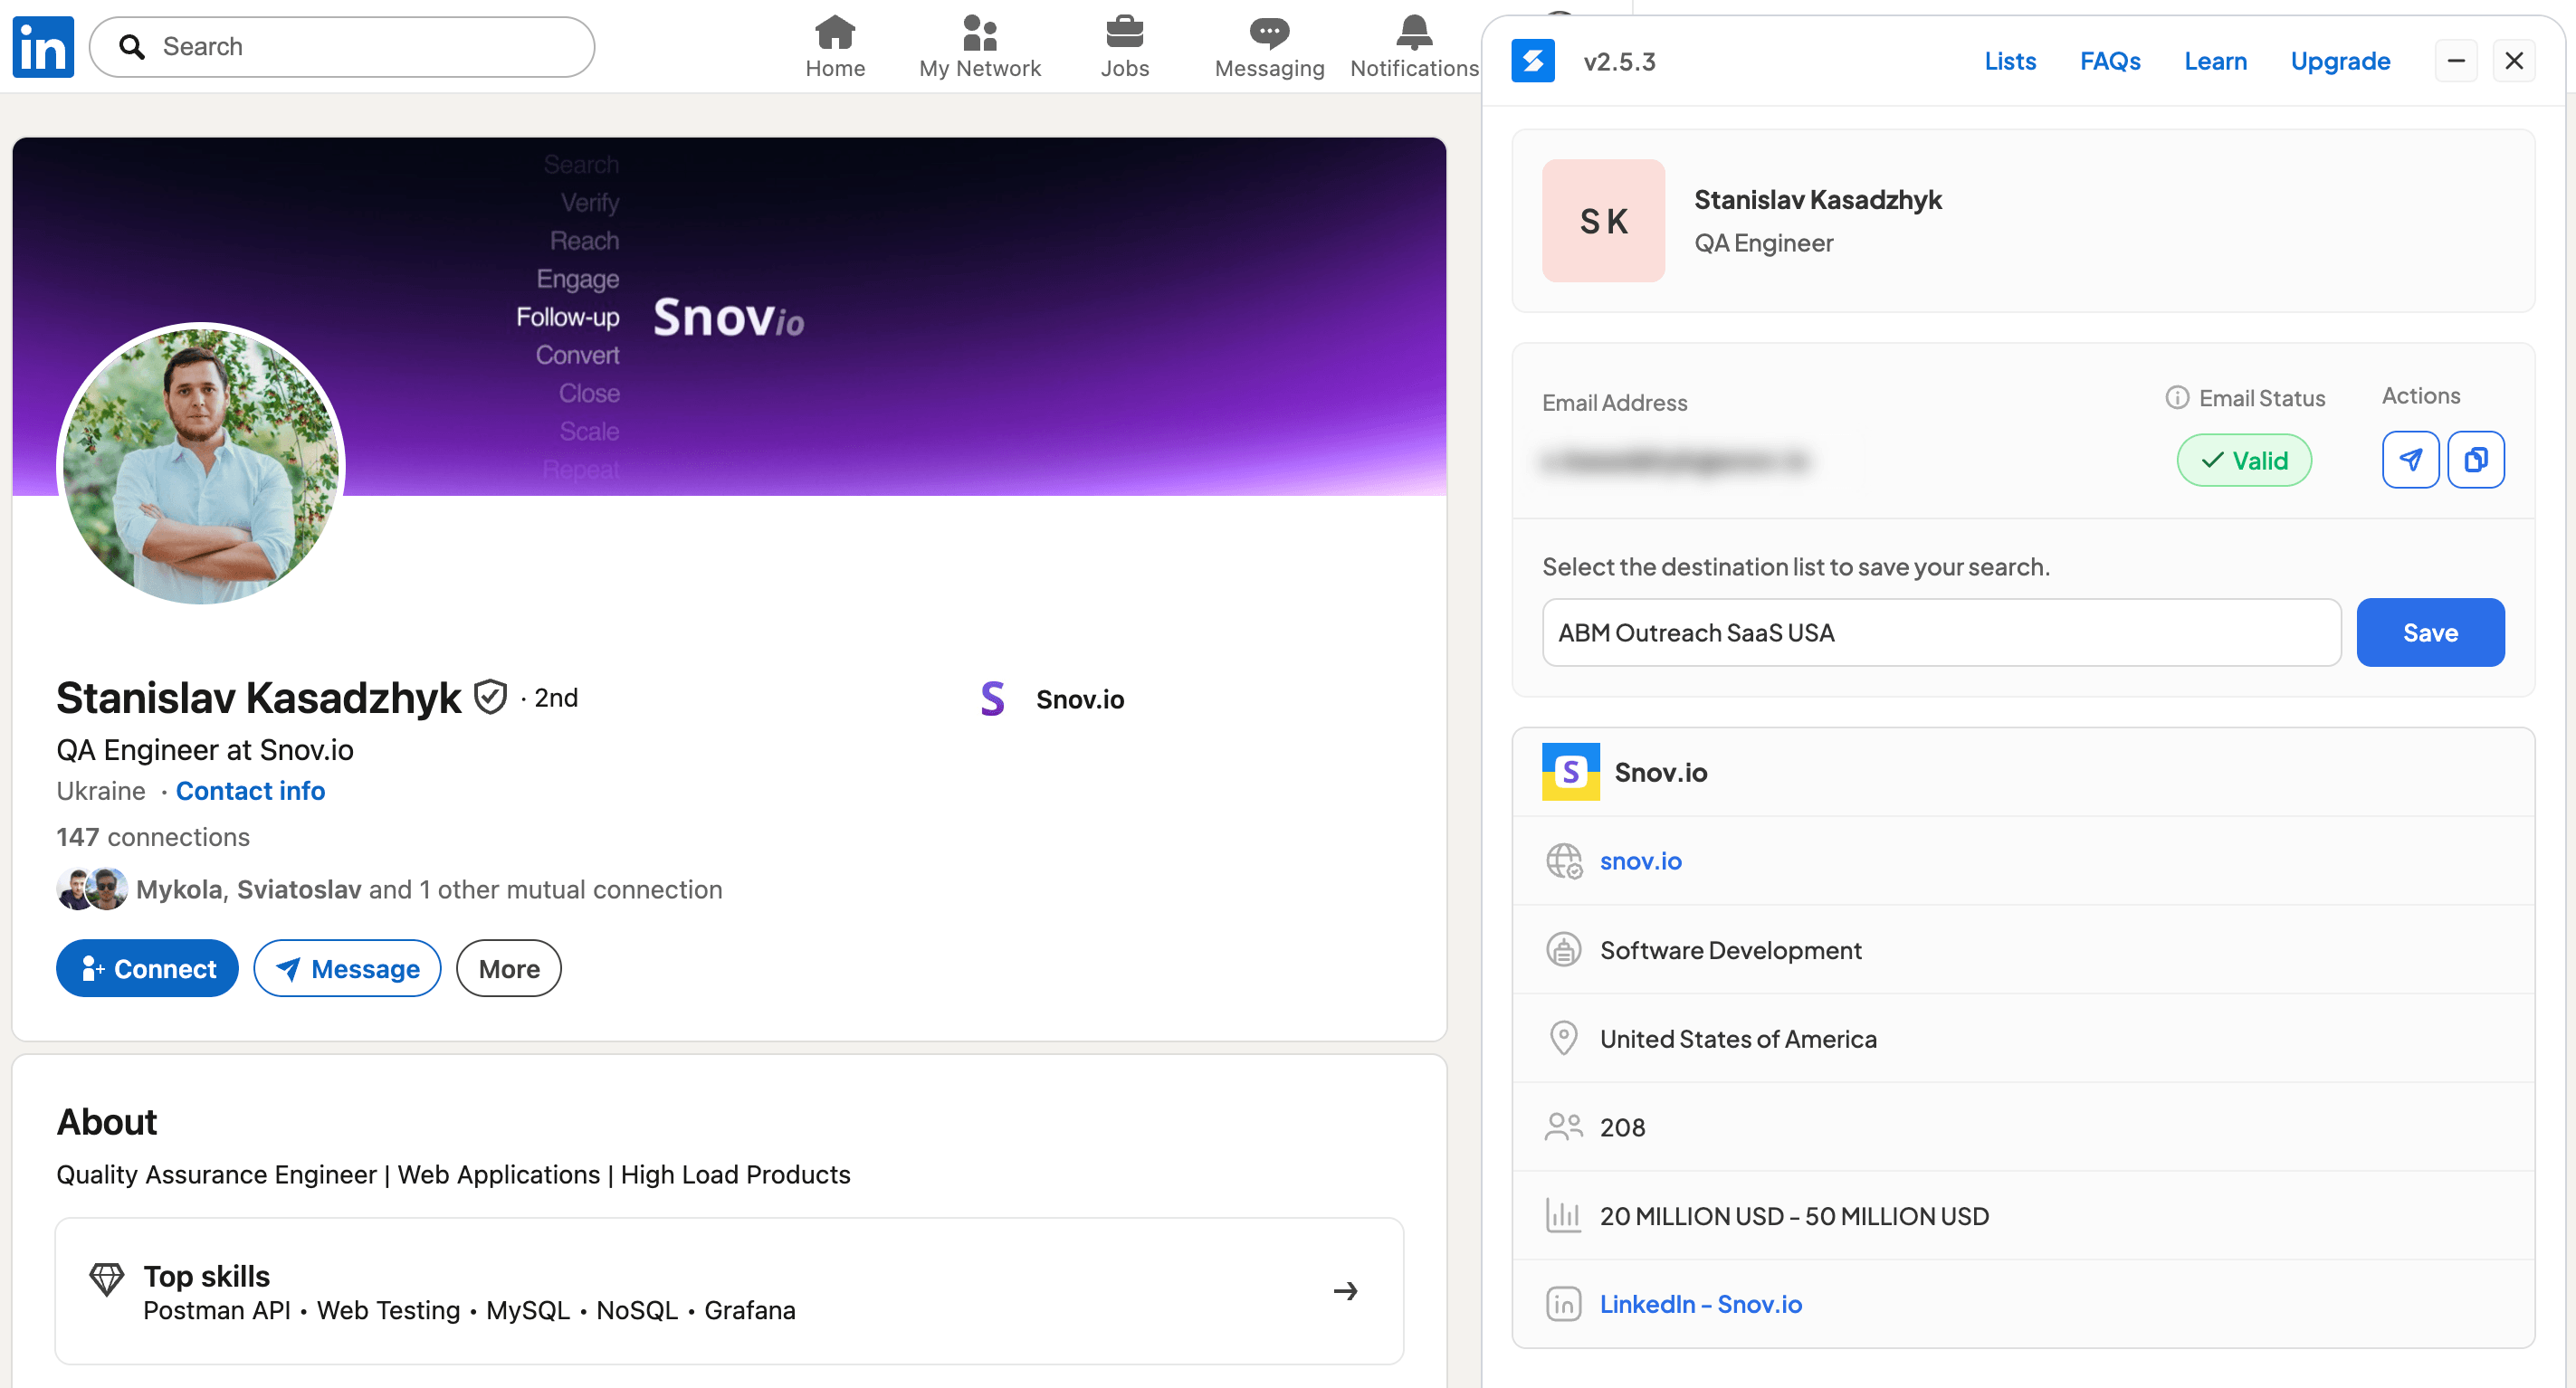The image size is (2576, 1388).
Task: Click United States of America location text
Action: (x=1738, y=1038)
